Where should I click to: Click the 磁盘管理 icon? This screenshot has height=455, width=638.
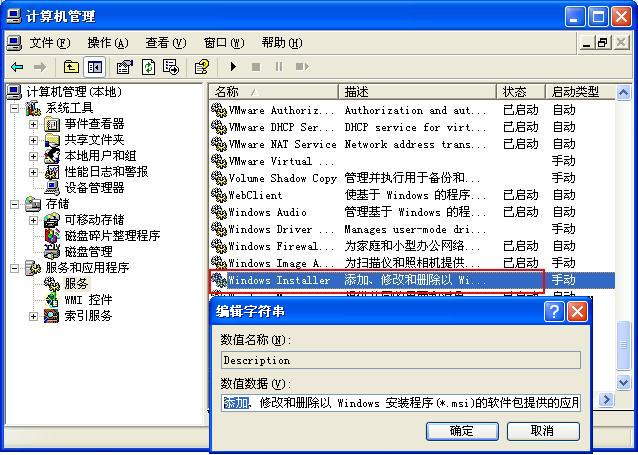tap(52, 252)
